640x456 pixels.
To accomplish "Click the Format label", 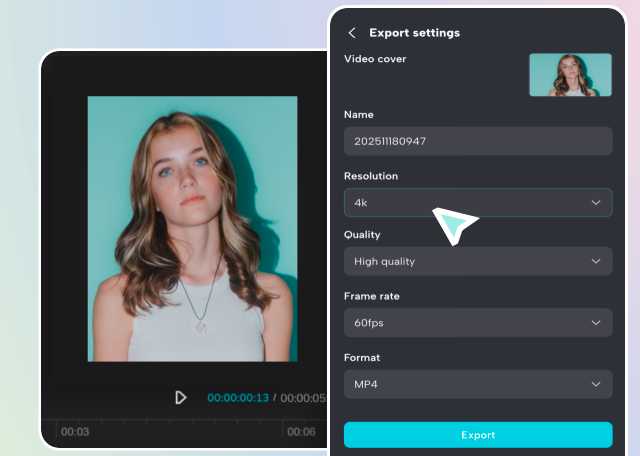I will (362, 358).
